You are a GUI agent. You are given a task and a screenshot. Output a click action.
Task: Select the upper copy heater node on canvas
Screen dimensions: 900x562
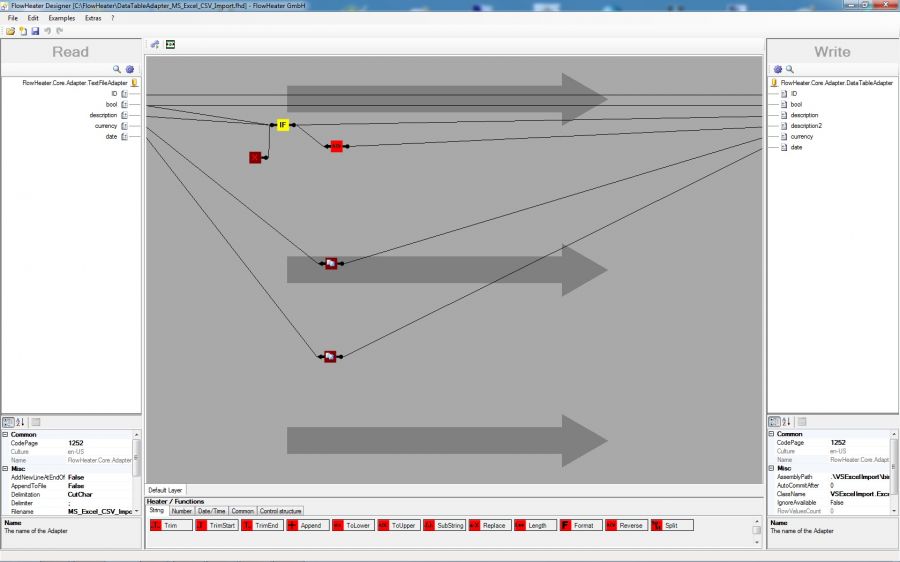pyautogui.click(x=331, y=263)
